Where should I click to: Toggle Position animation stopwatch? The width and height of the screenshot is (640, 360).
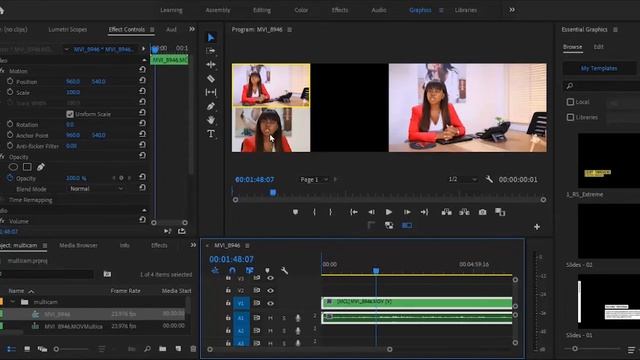click(10, 81)
